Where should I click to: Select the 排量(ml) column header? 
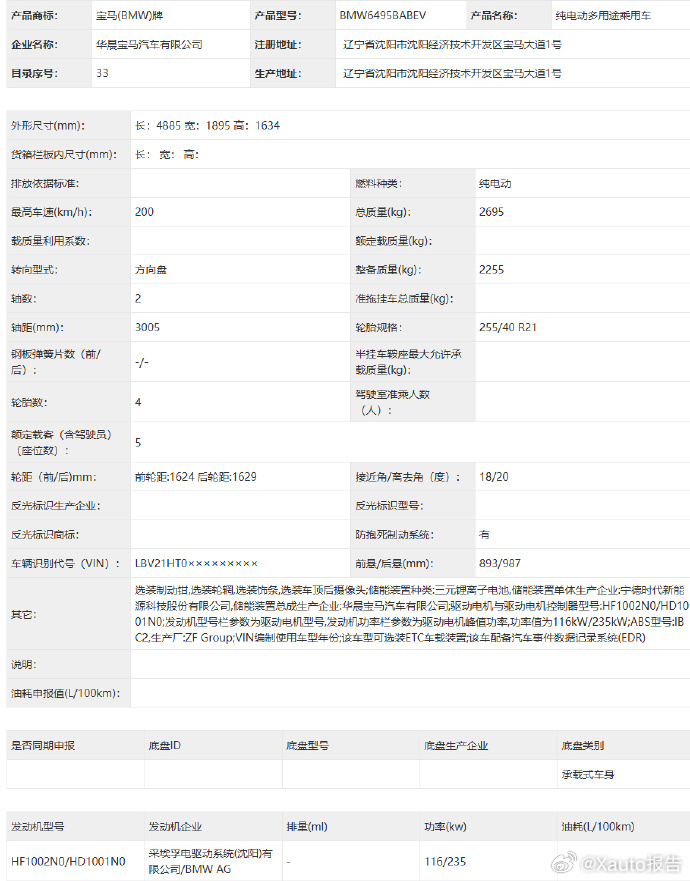point(307,826)
